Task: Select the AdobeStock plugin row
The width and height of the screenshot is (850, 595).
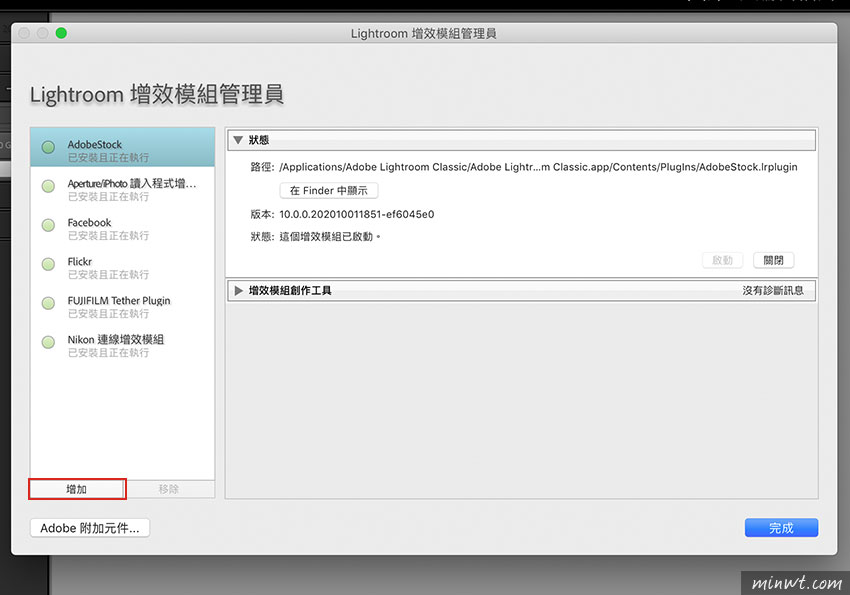Action: pos(123,147)
